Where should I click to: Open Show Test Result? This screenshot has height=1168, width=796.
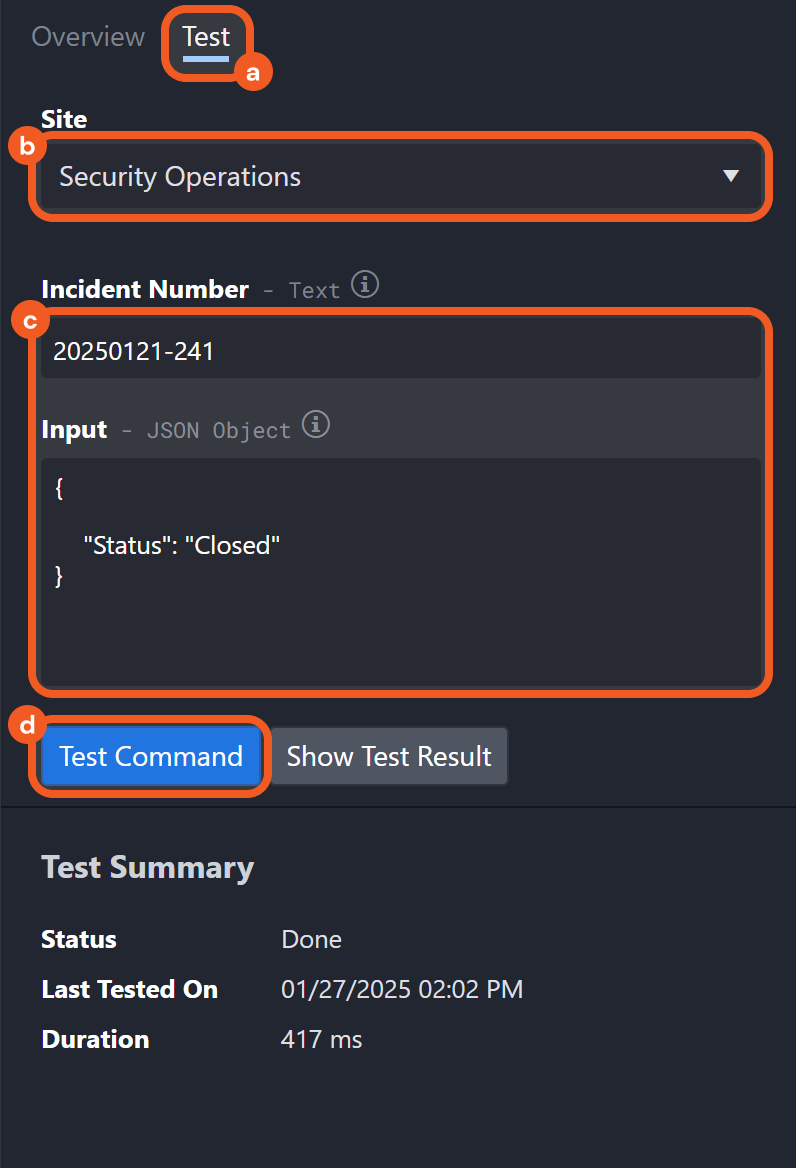click(x=388, y=756)
